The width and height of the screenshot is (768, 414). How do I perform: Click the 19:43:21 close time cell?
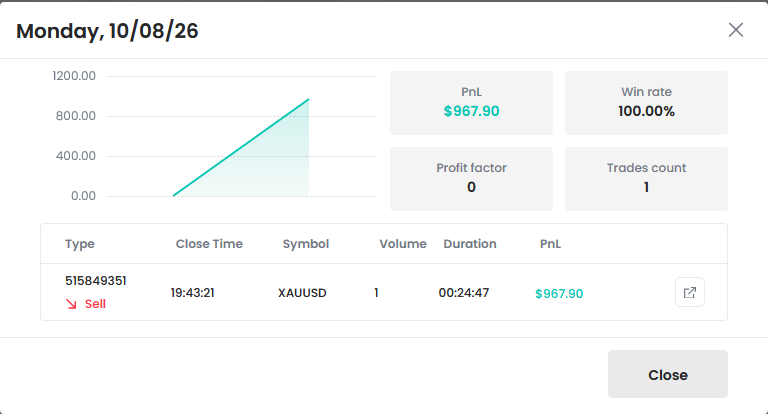click(x=192, y=293)
